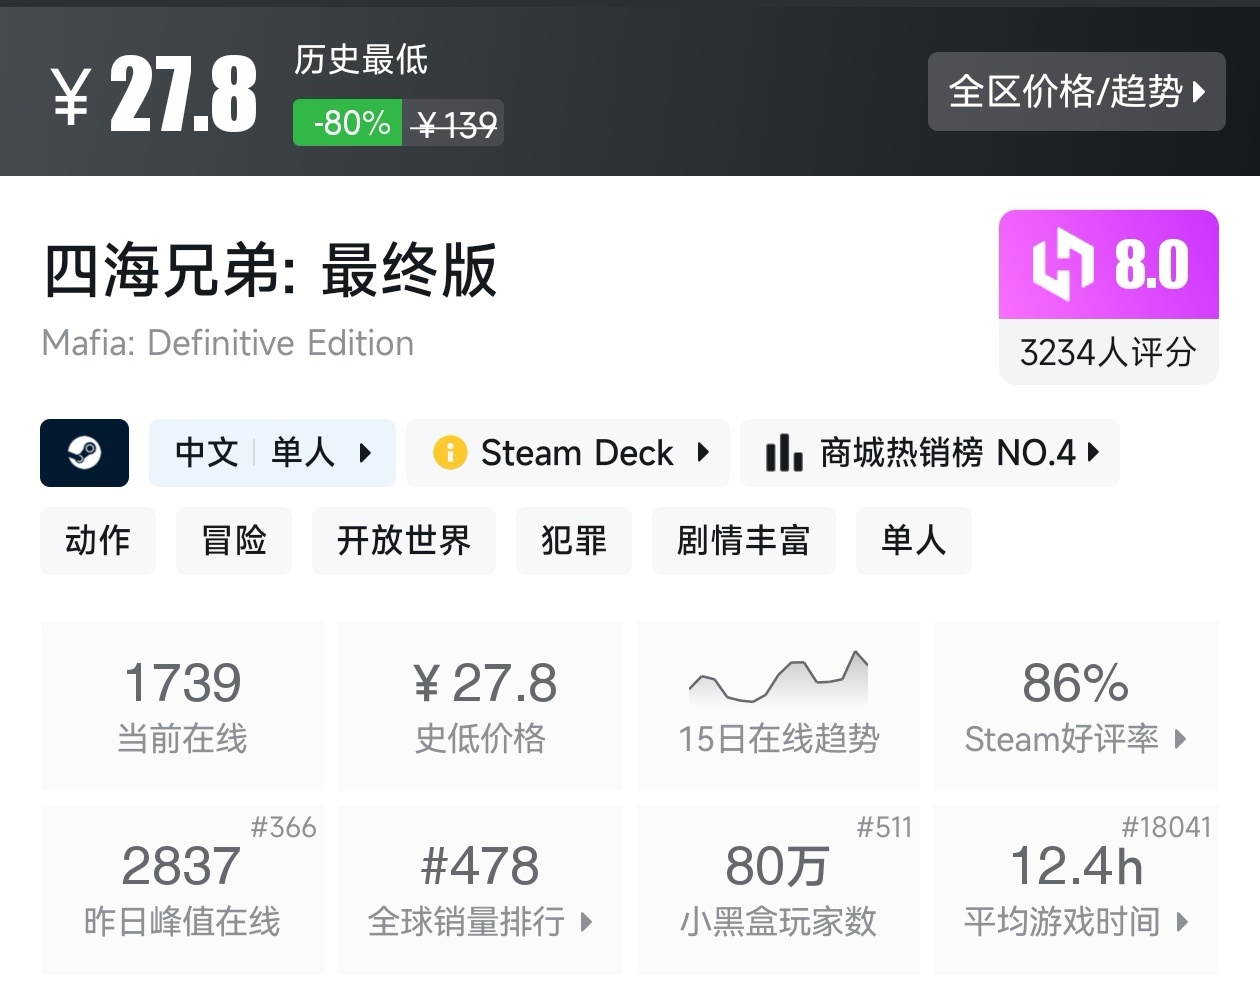Open the 15日在线趋势 sparkline chart

[778, 679]
